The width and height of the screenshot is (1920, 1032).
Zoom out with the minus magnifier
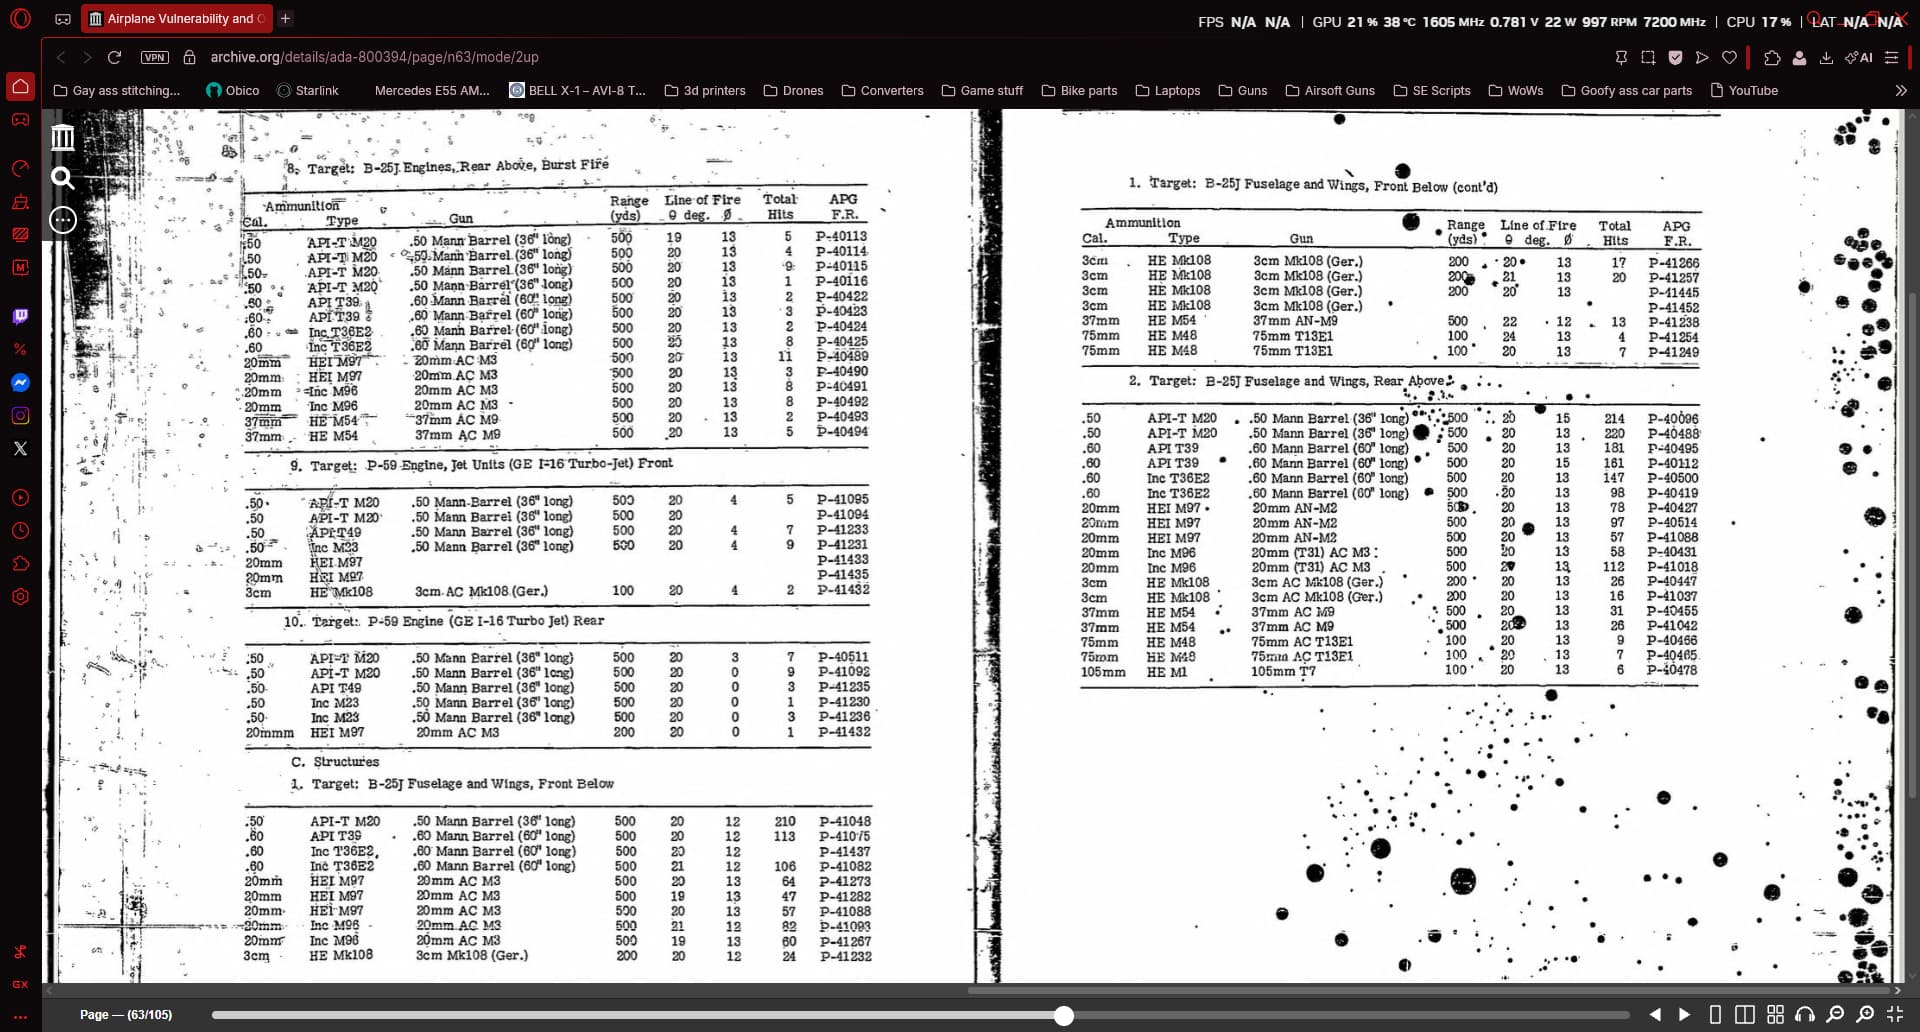point(1835,1014)
